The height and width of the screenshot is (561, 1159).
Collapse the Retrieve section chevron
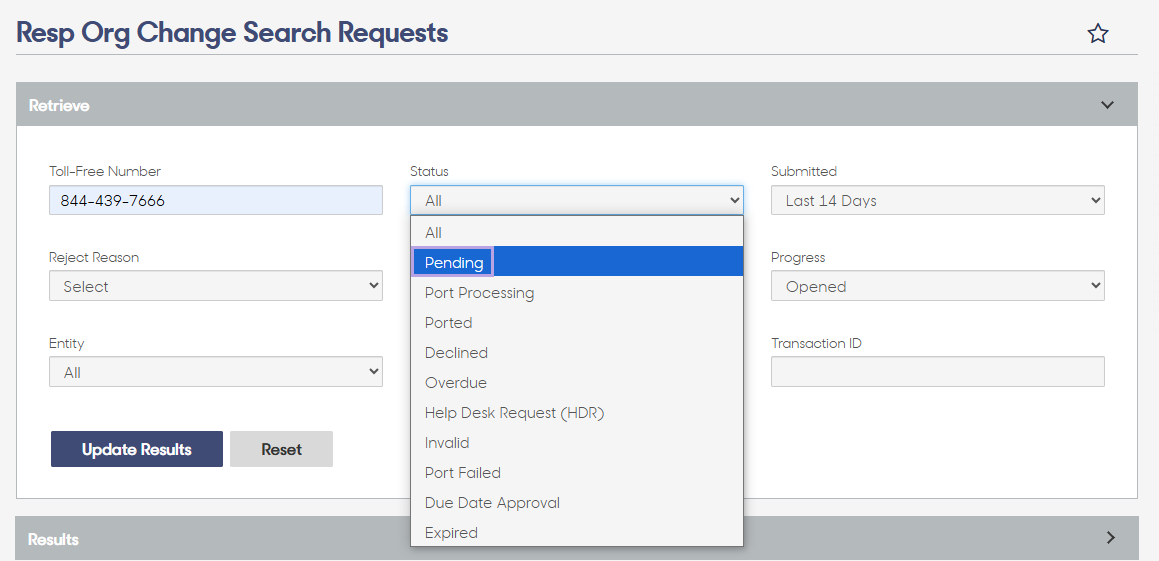pos(1107,105)
